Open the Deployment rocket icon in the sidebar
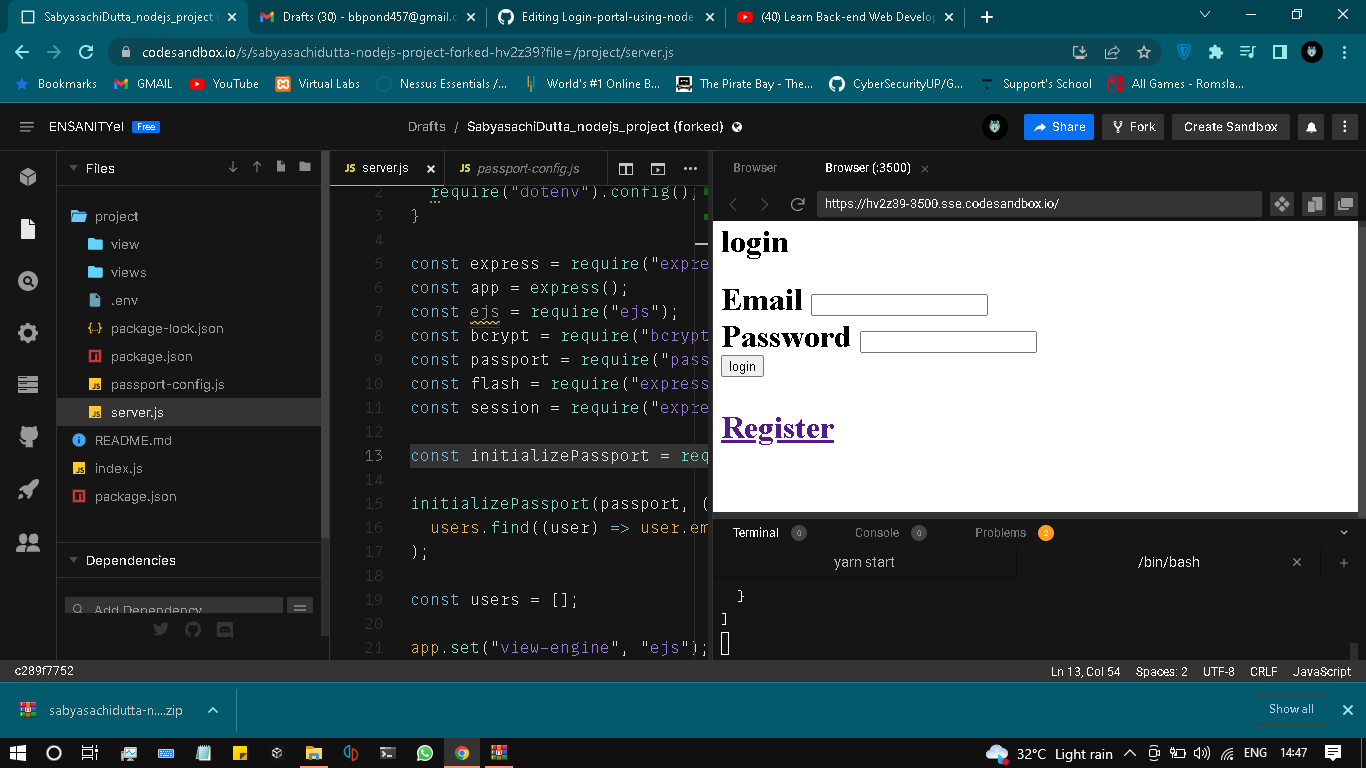Screen dimensions: 1366x768 (x=27, y=489)
